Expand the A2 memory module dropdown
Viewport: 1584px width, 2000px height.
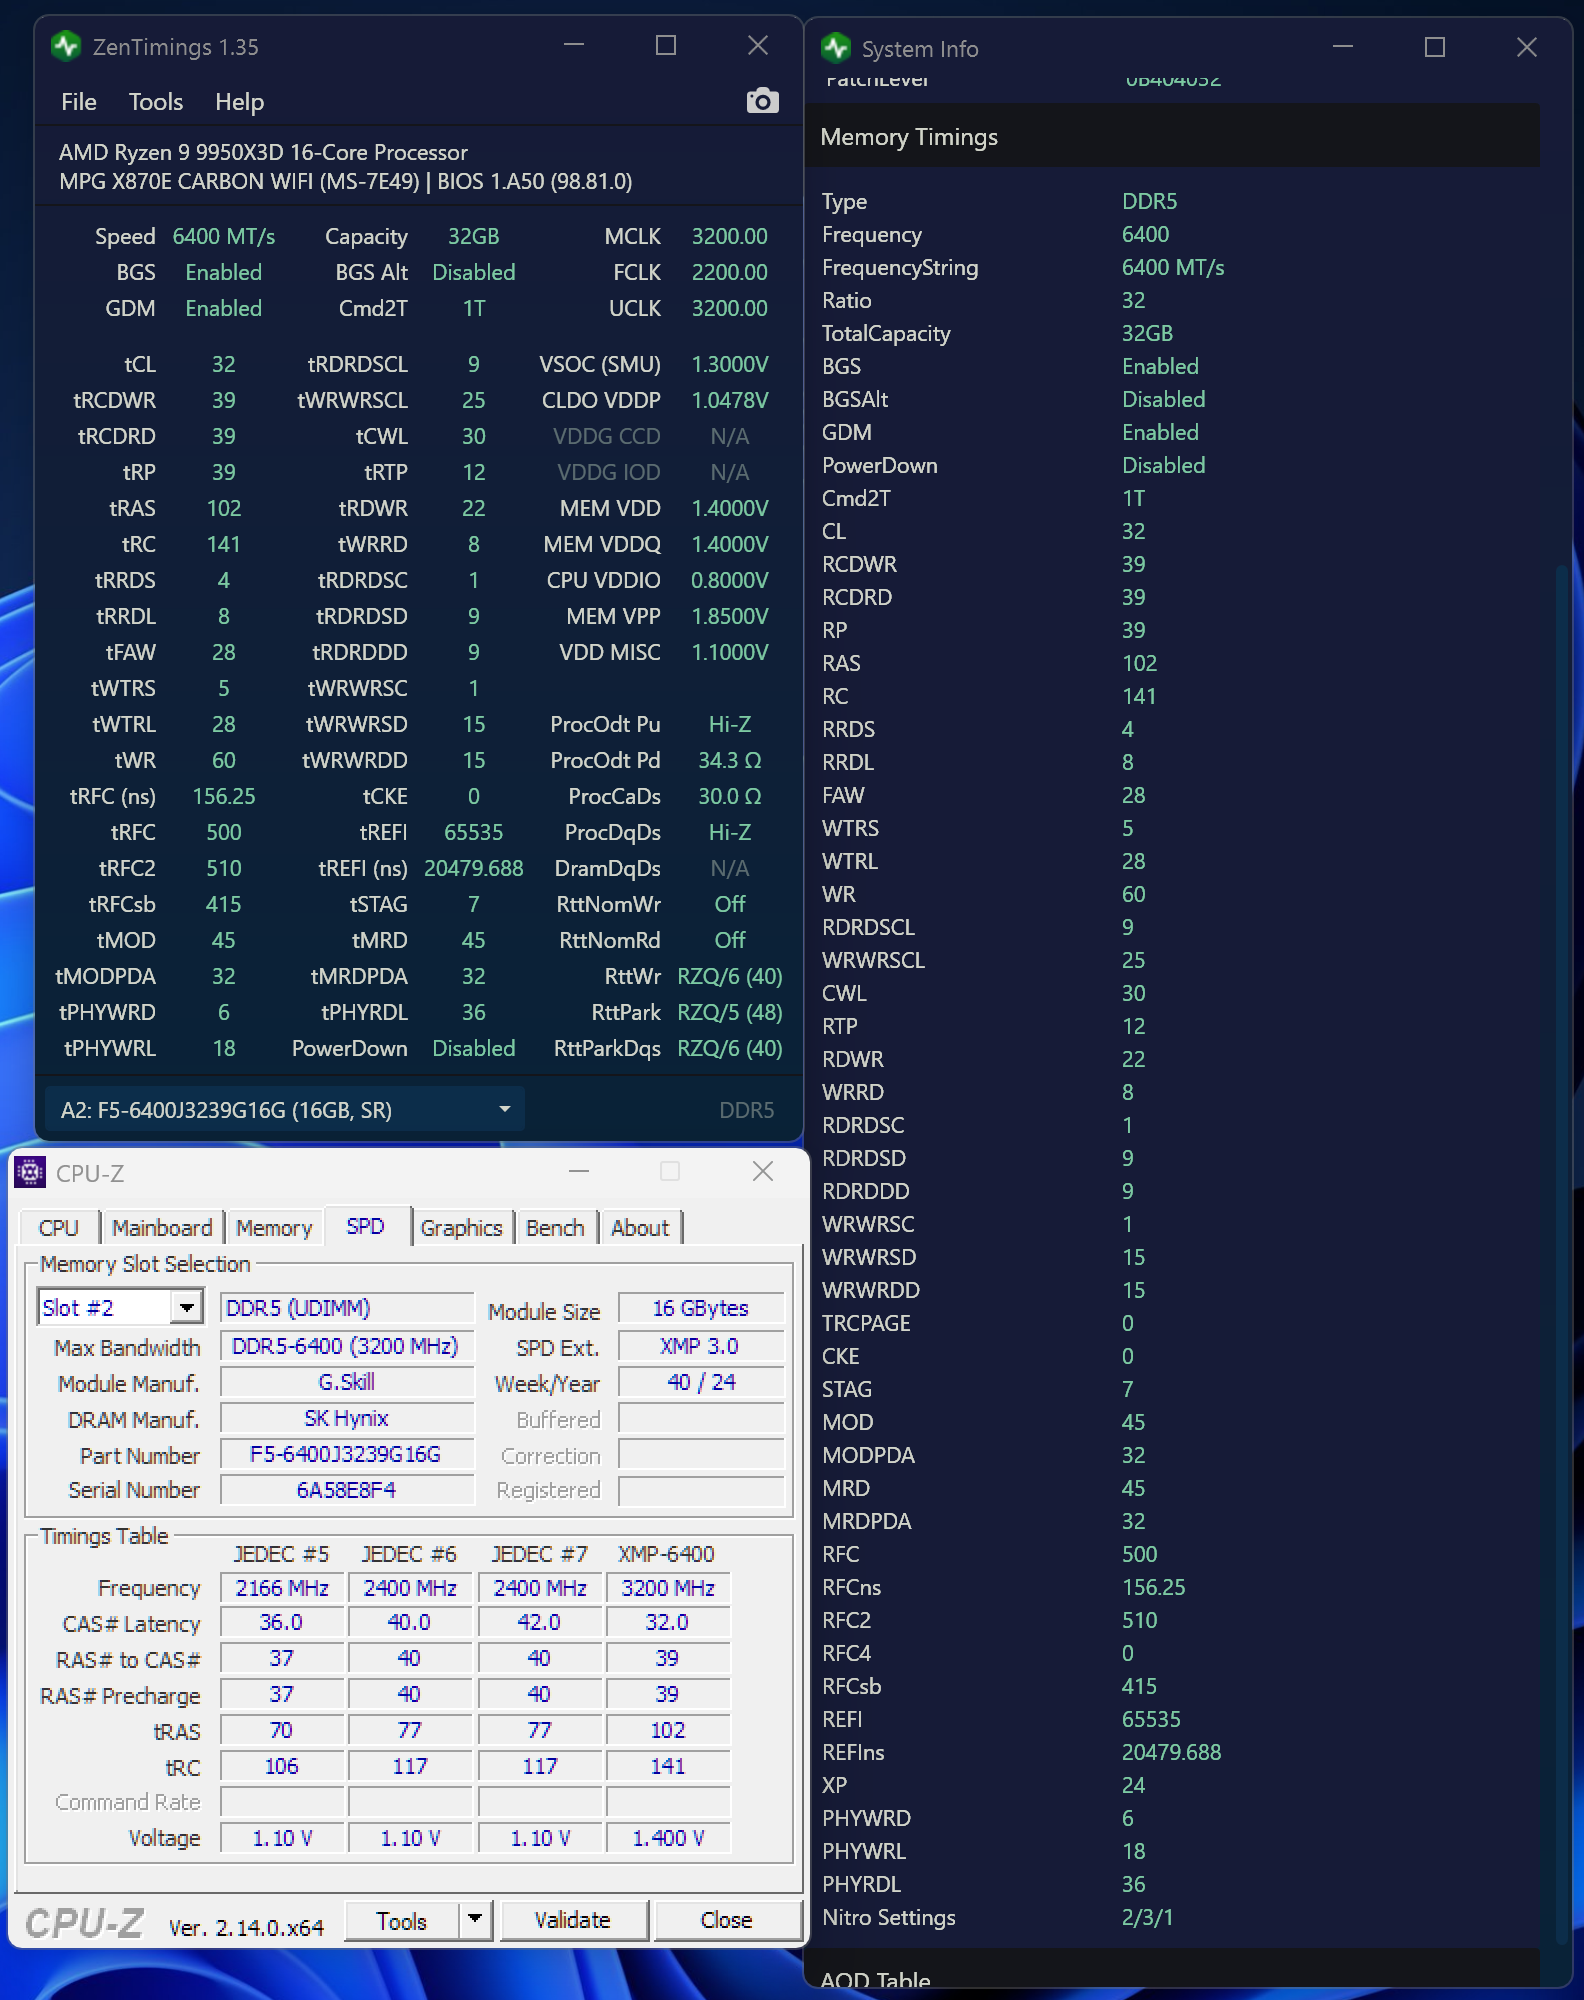(x=285, y=1110)
